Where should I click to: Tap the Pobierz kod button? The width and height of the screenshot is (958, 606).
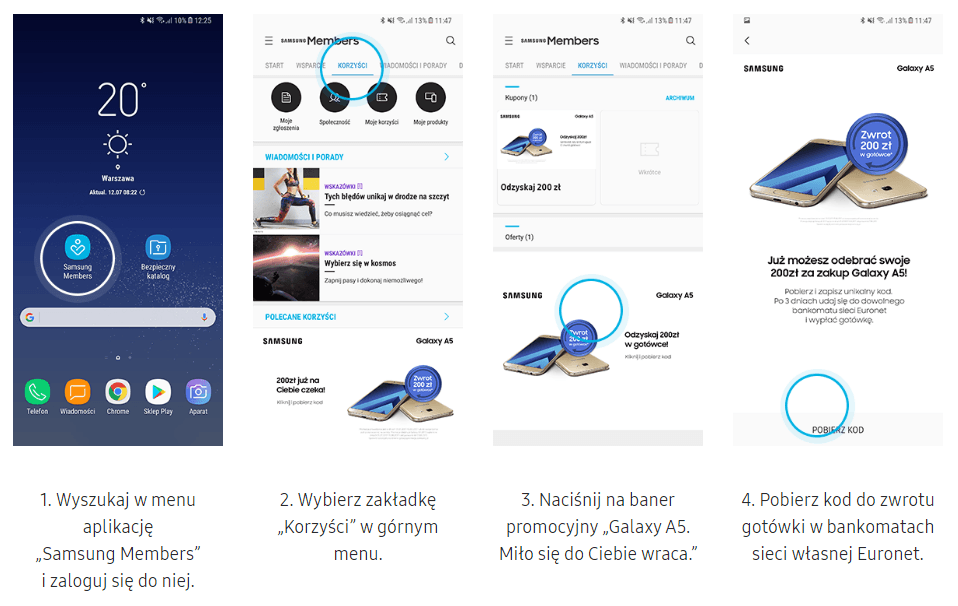[x=838, y=430]
